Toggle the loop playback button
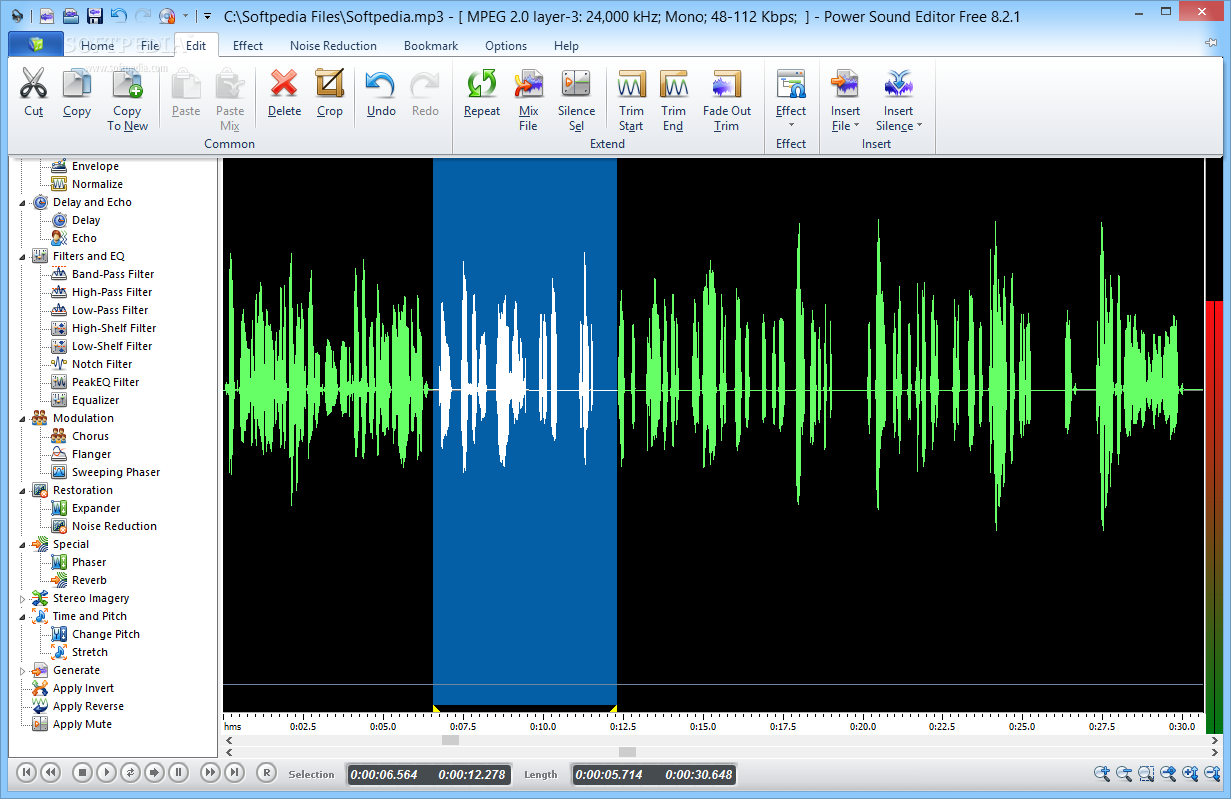1231x799 pixels. coord(130,772)
